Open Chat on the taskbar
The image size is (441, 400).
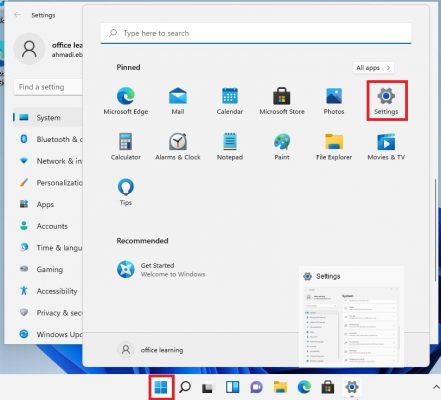256,387
